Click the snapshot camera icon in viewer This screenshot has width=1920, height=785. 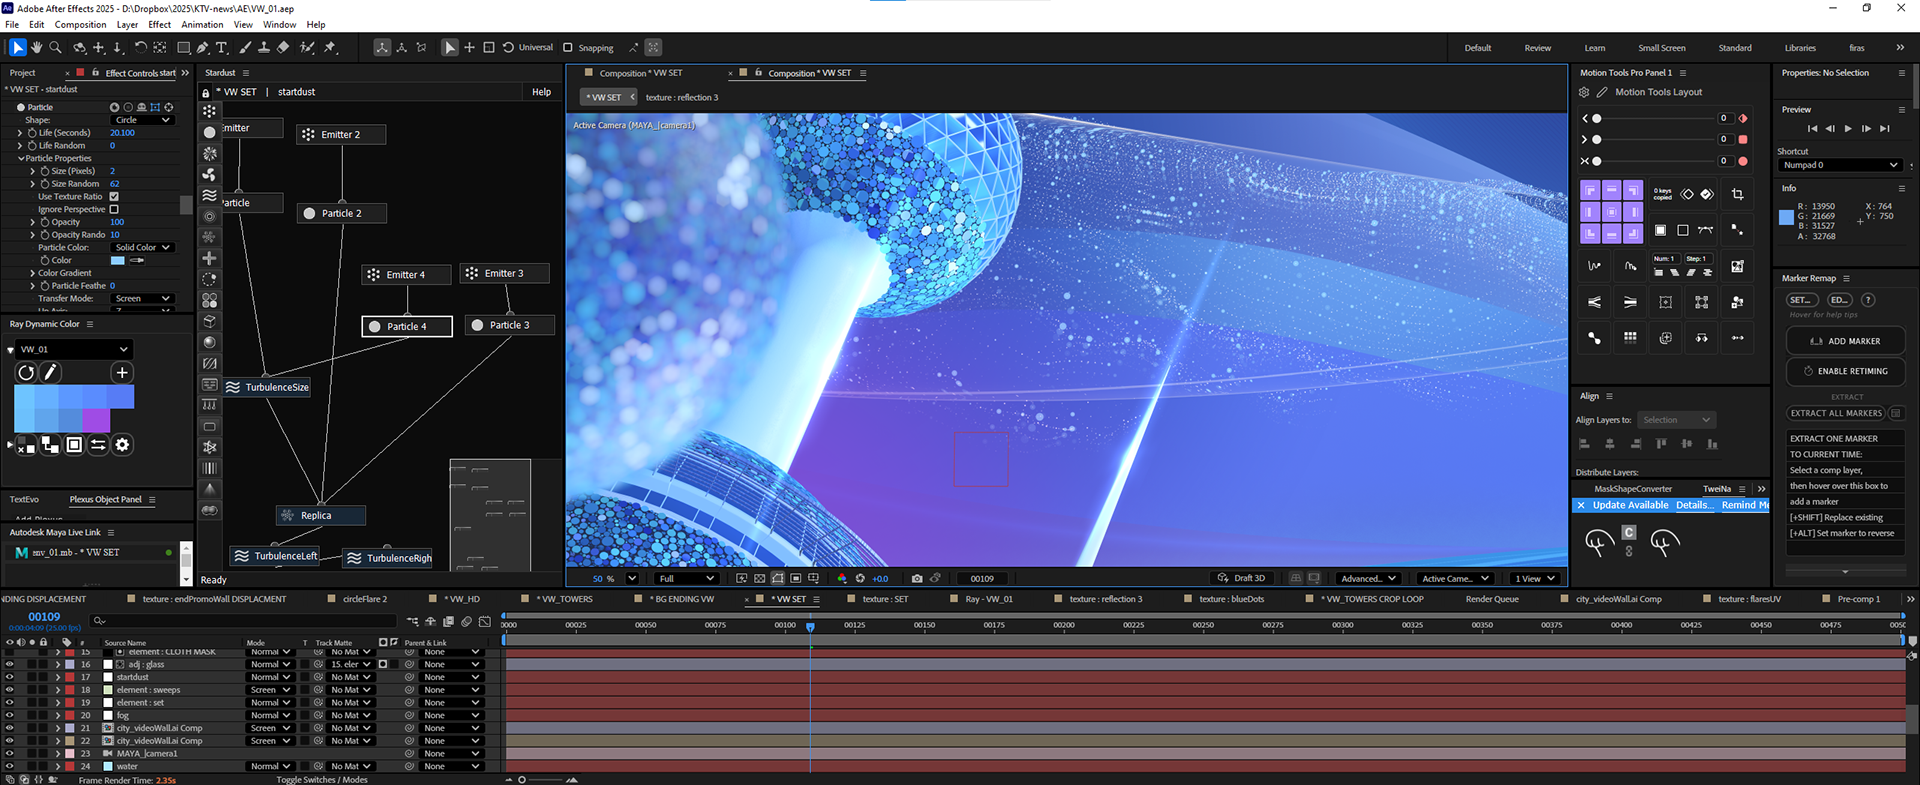(x=917, y=578)
